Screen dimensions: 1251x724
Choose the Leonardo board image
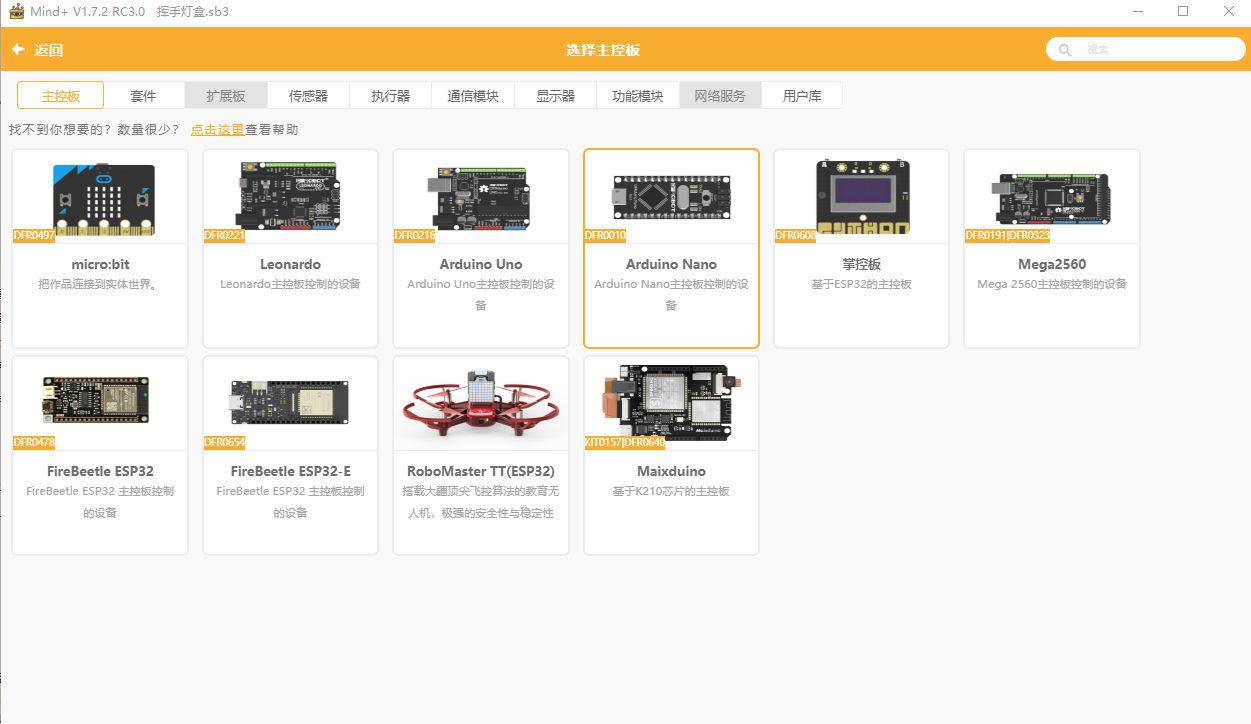point(291,195)
